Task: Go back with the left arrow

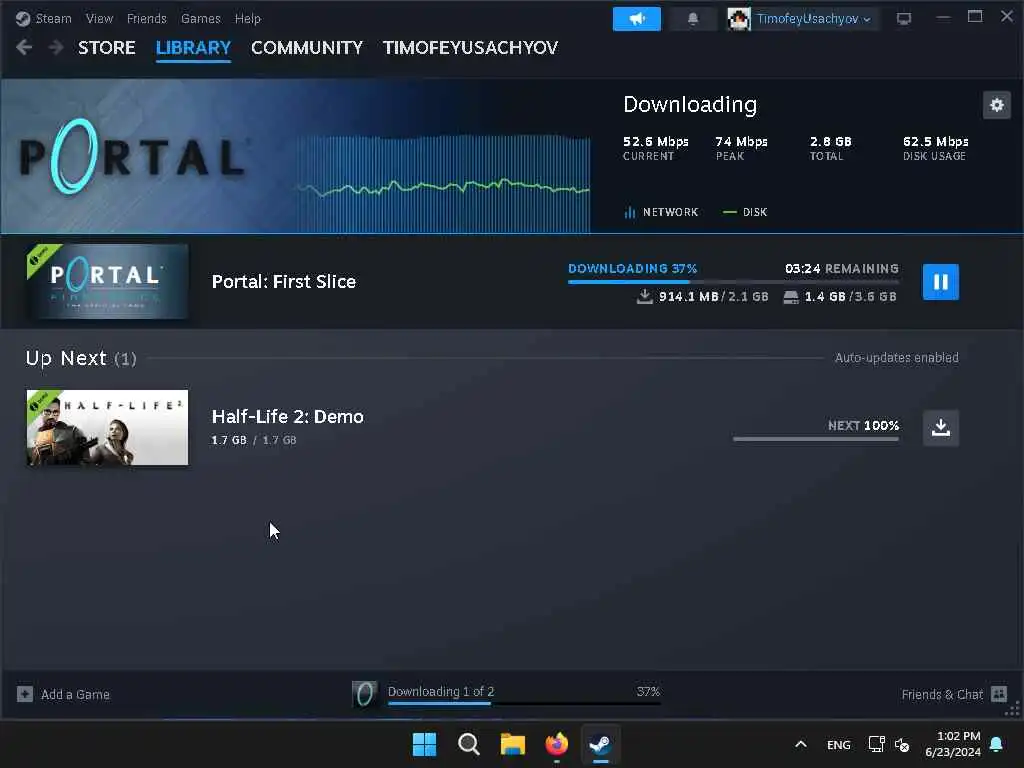Action: (24, 47)
